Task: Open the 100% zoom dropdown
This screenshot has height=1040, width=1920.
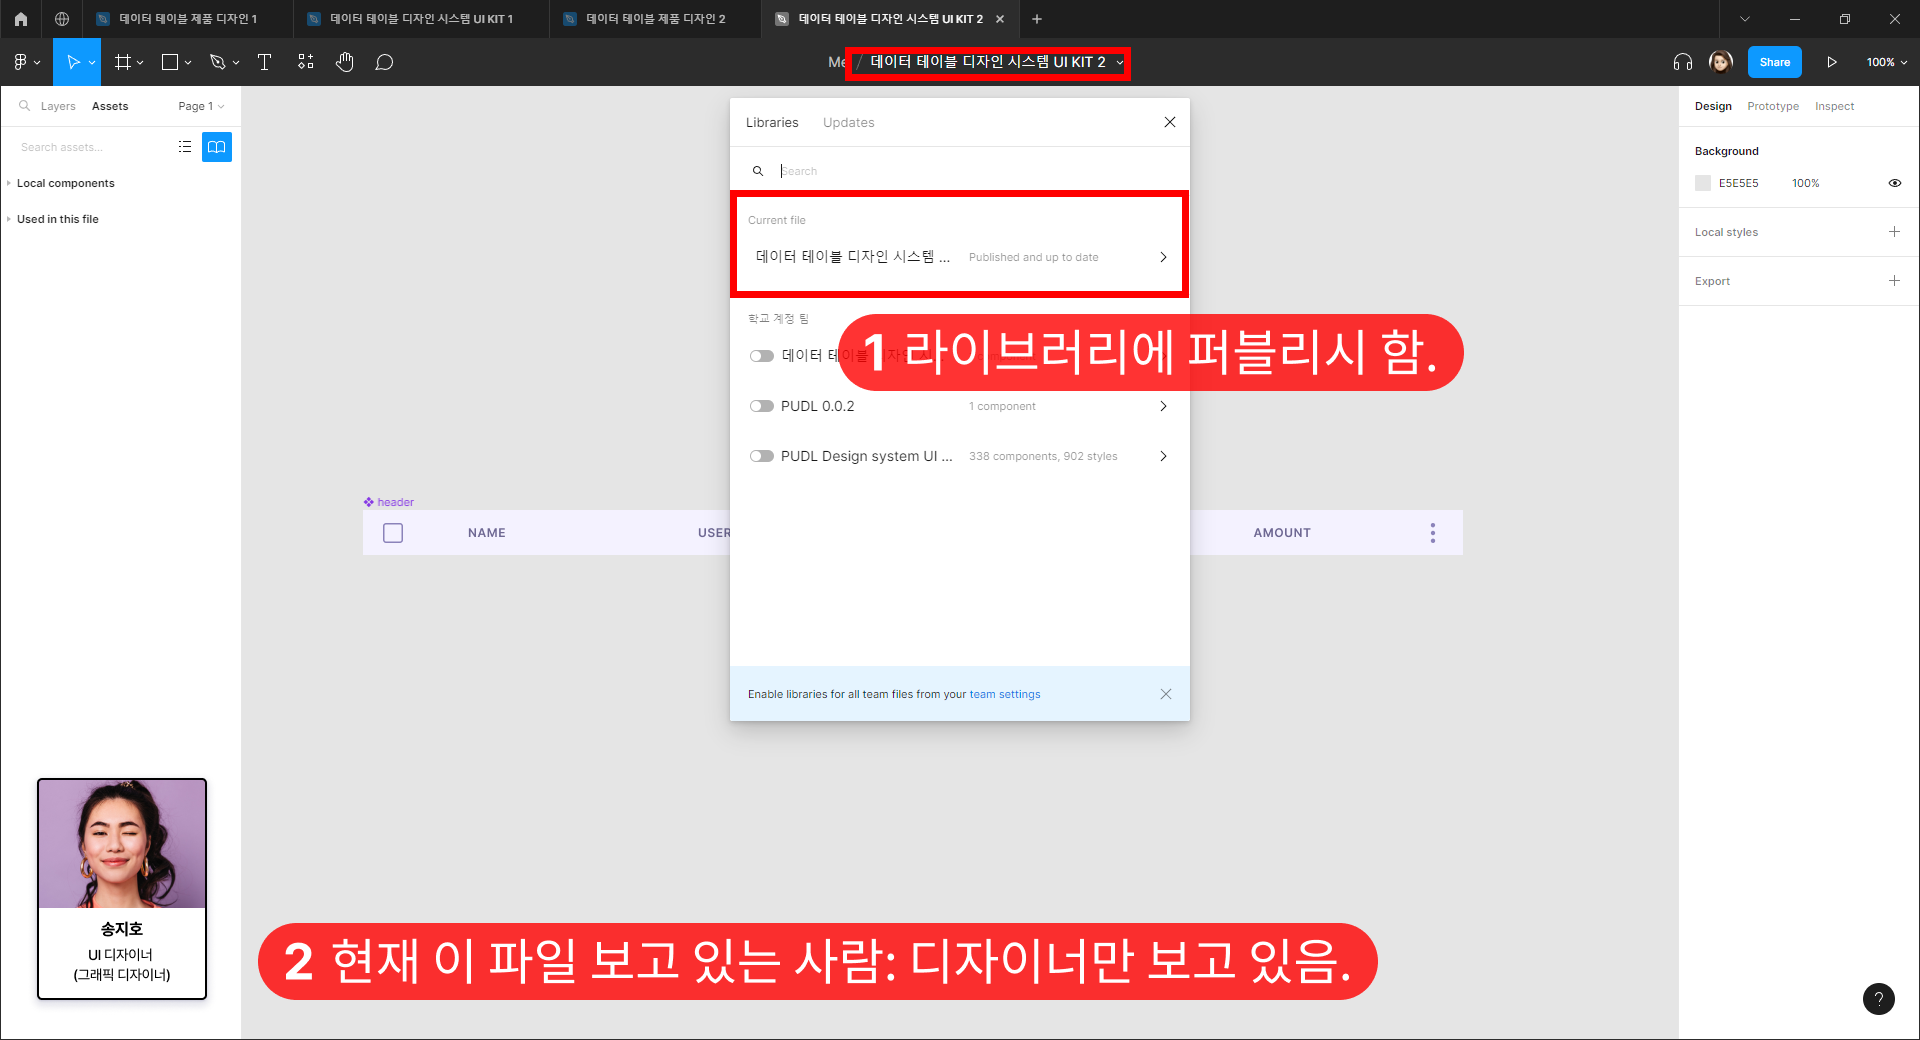Action: click(x=1887, y=62)
